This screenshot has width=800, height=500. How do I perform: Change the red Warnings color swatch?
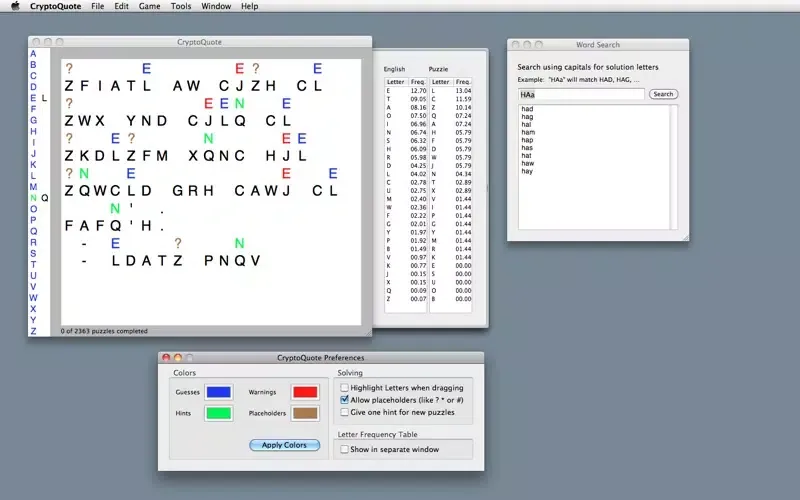tap(304, 392)
